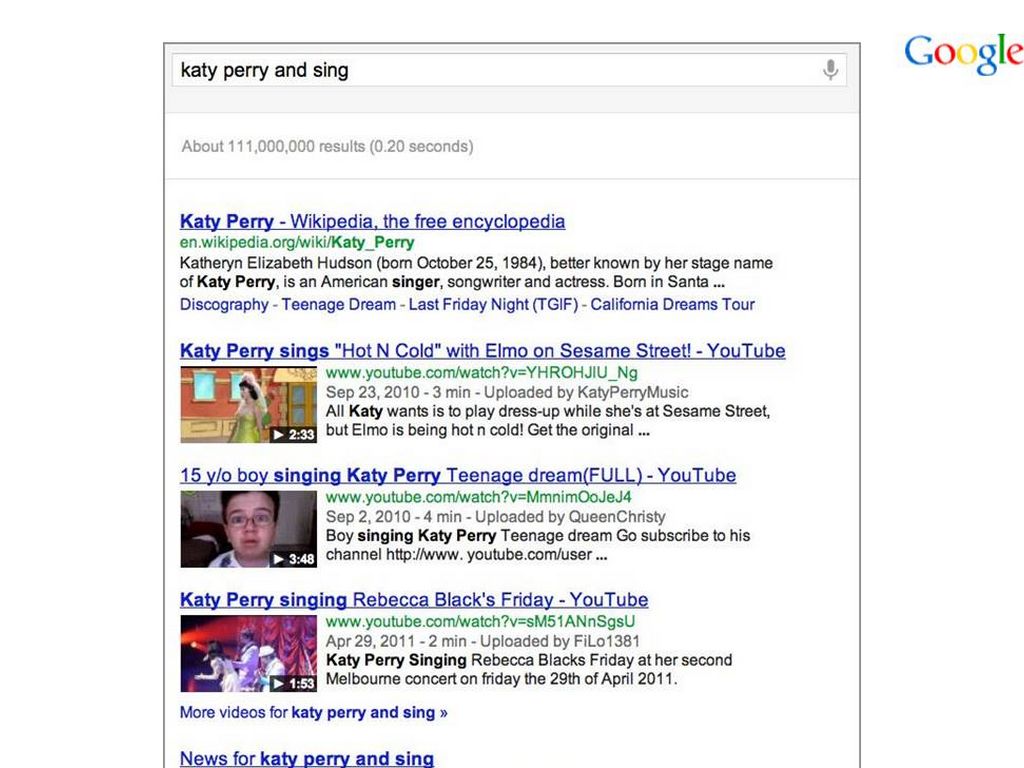Click the microphone voice search icon
The width and height of the screenshot is (1024, 768).
[830, 69]
